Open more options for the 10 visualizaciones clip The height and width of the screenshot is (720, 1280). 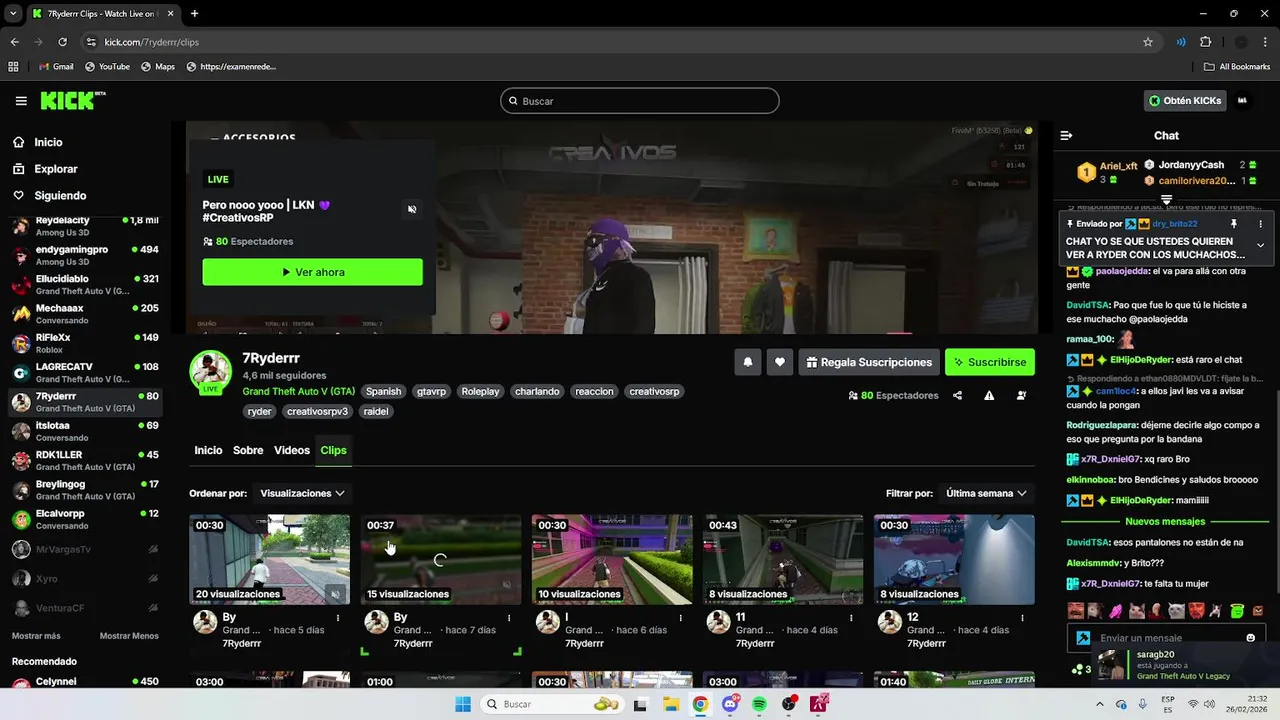(x=680, y=618)
